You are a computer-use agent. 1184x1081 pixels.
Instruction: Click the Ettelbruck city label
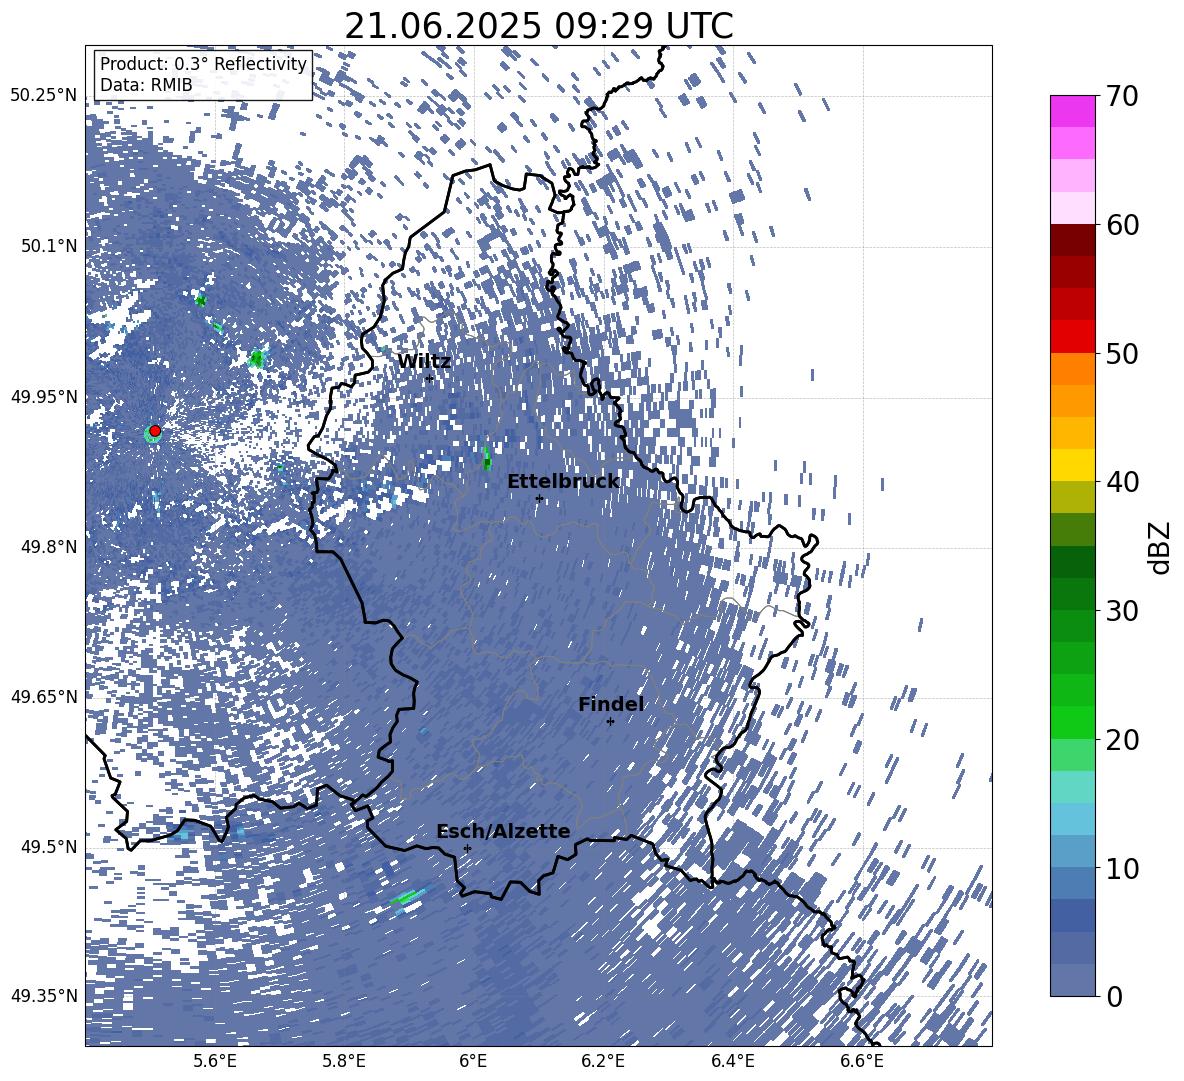click(x=563, y=482)
